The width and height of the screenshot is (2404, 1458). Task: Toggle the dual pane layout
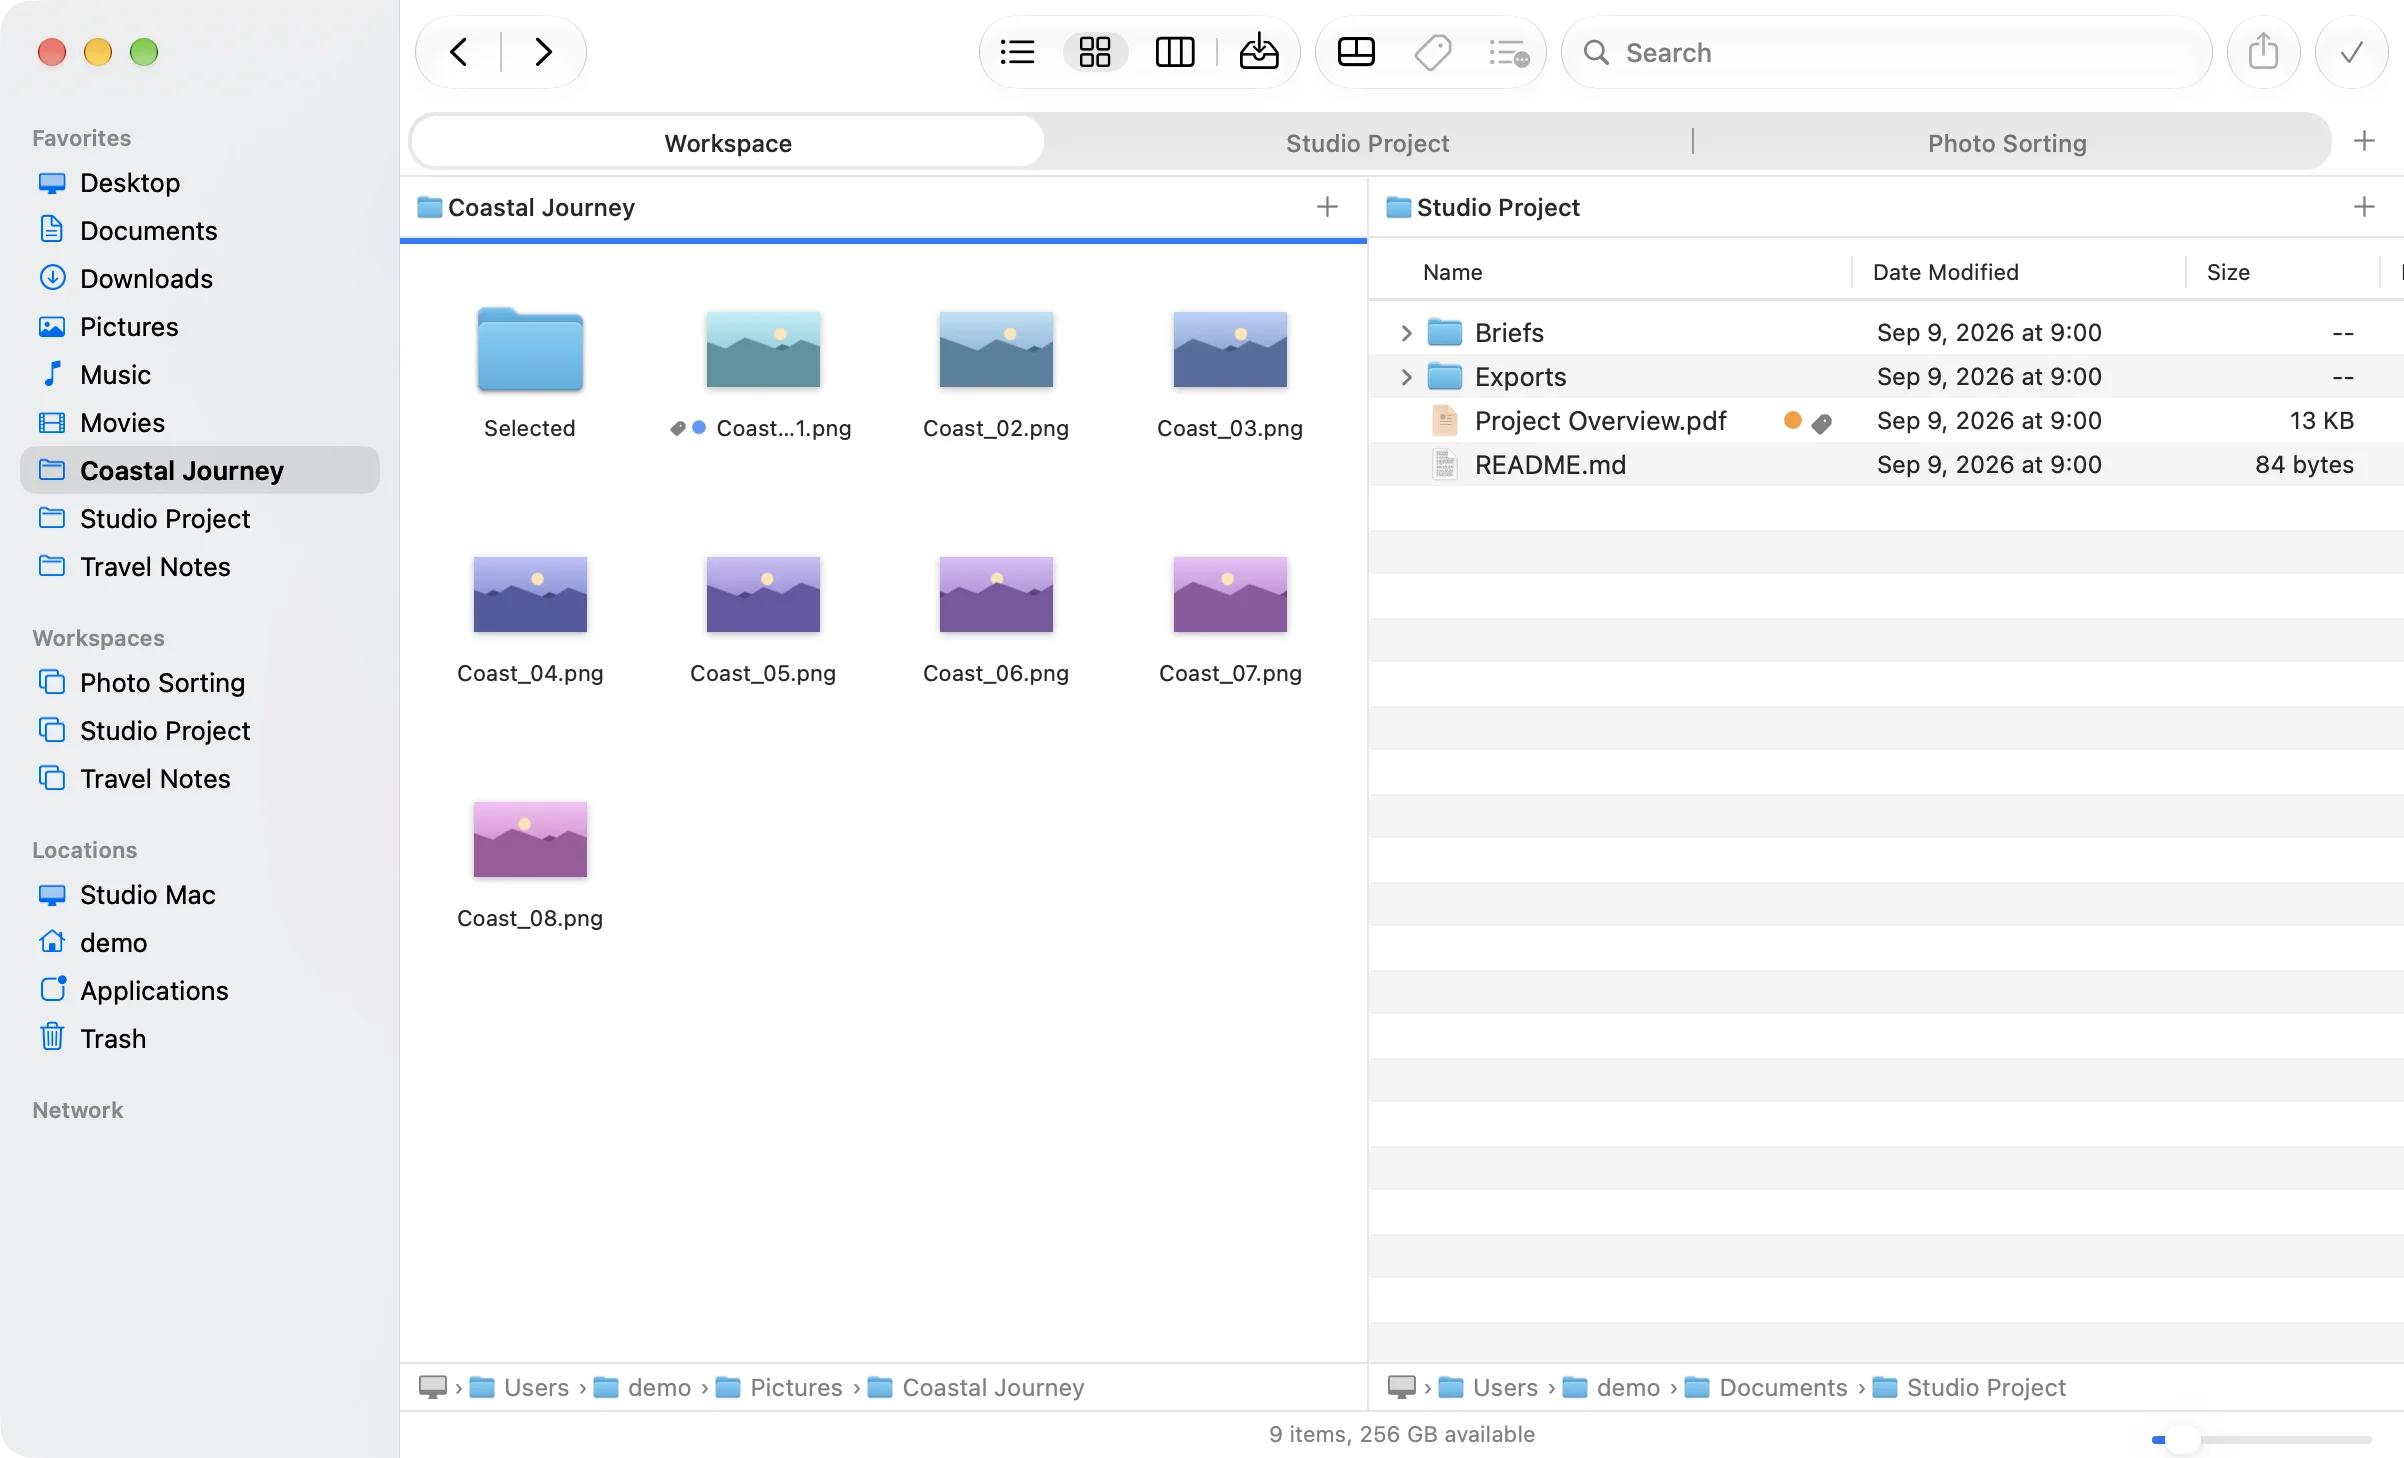[x=1356, y=52]
